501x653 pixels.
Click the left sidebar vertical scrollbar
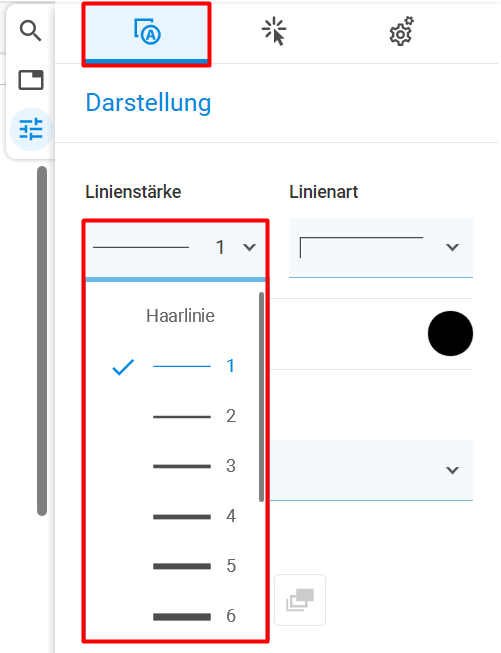(x=42, y=341)
